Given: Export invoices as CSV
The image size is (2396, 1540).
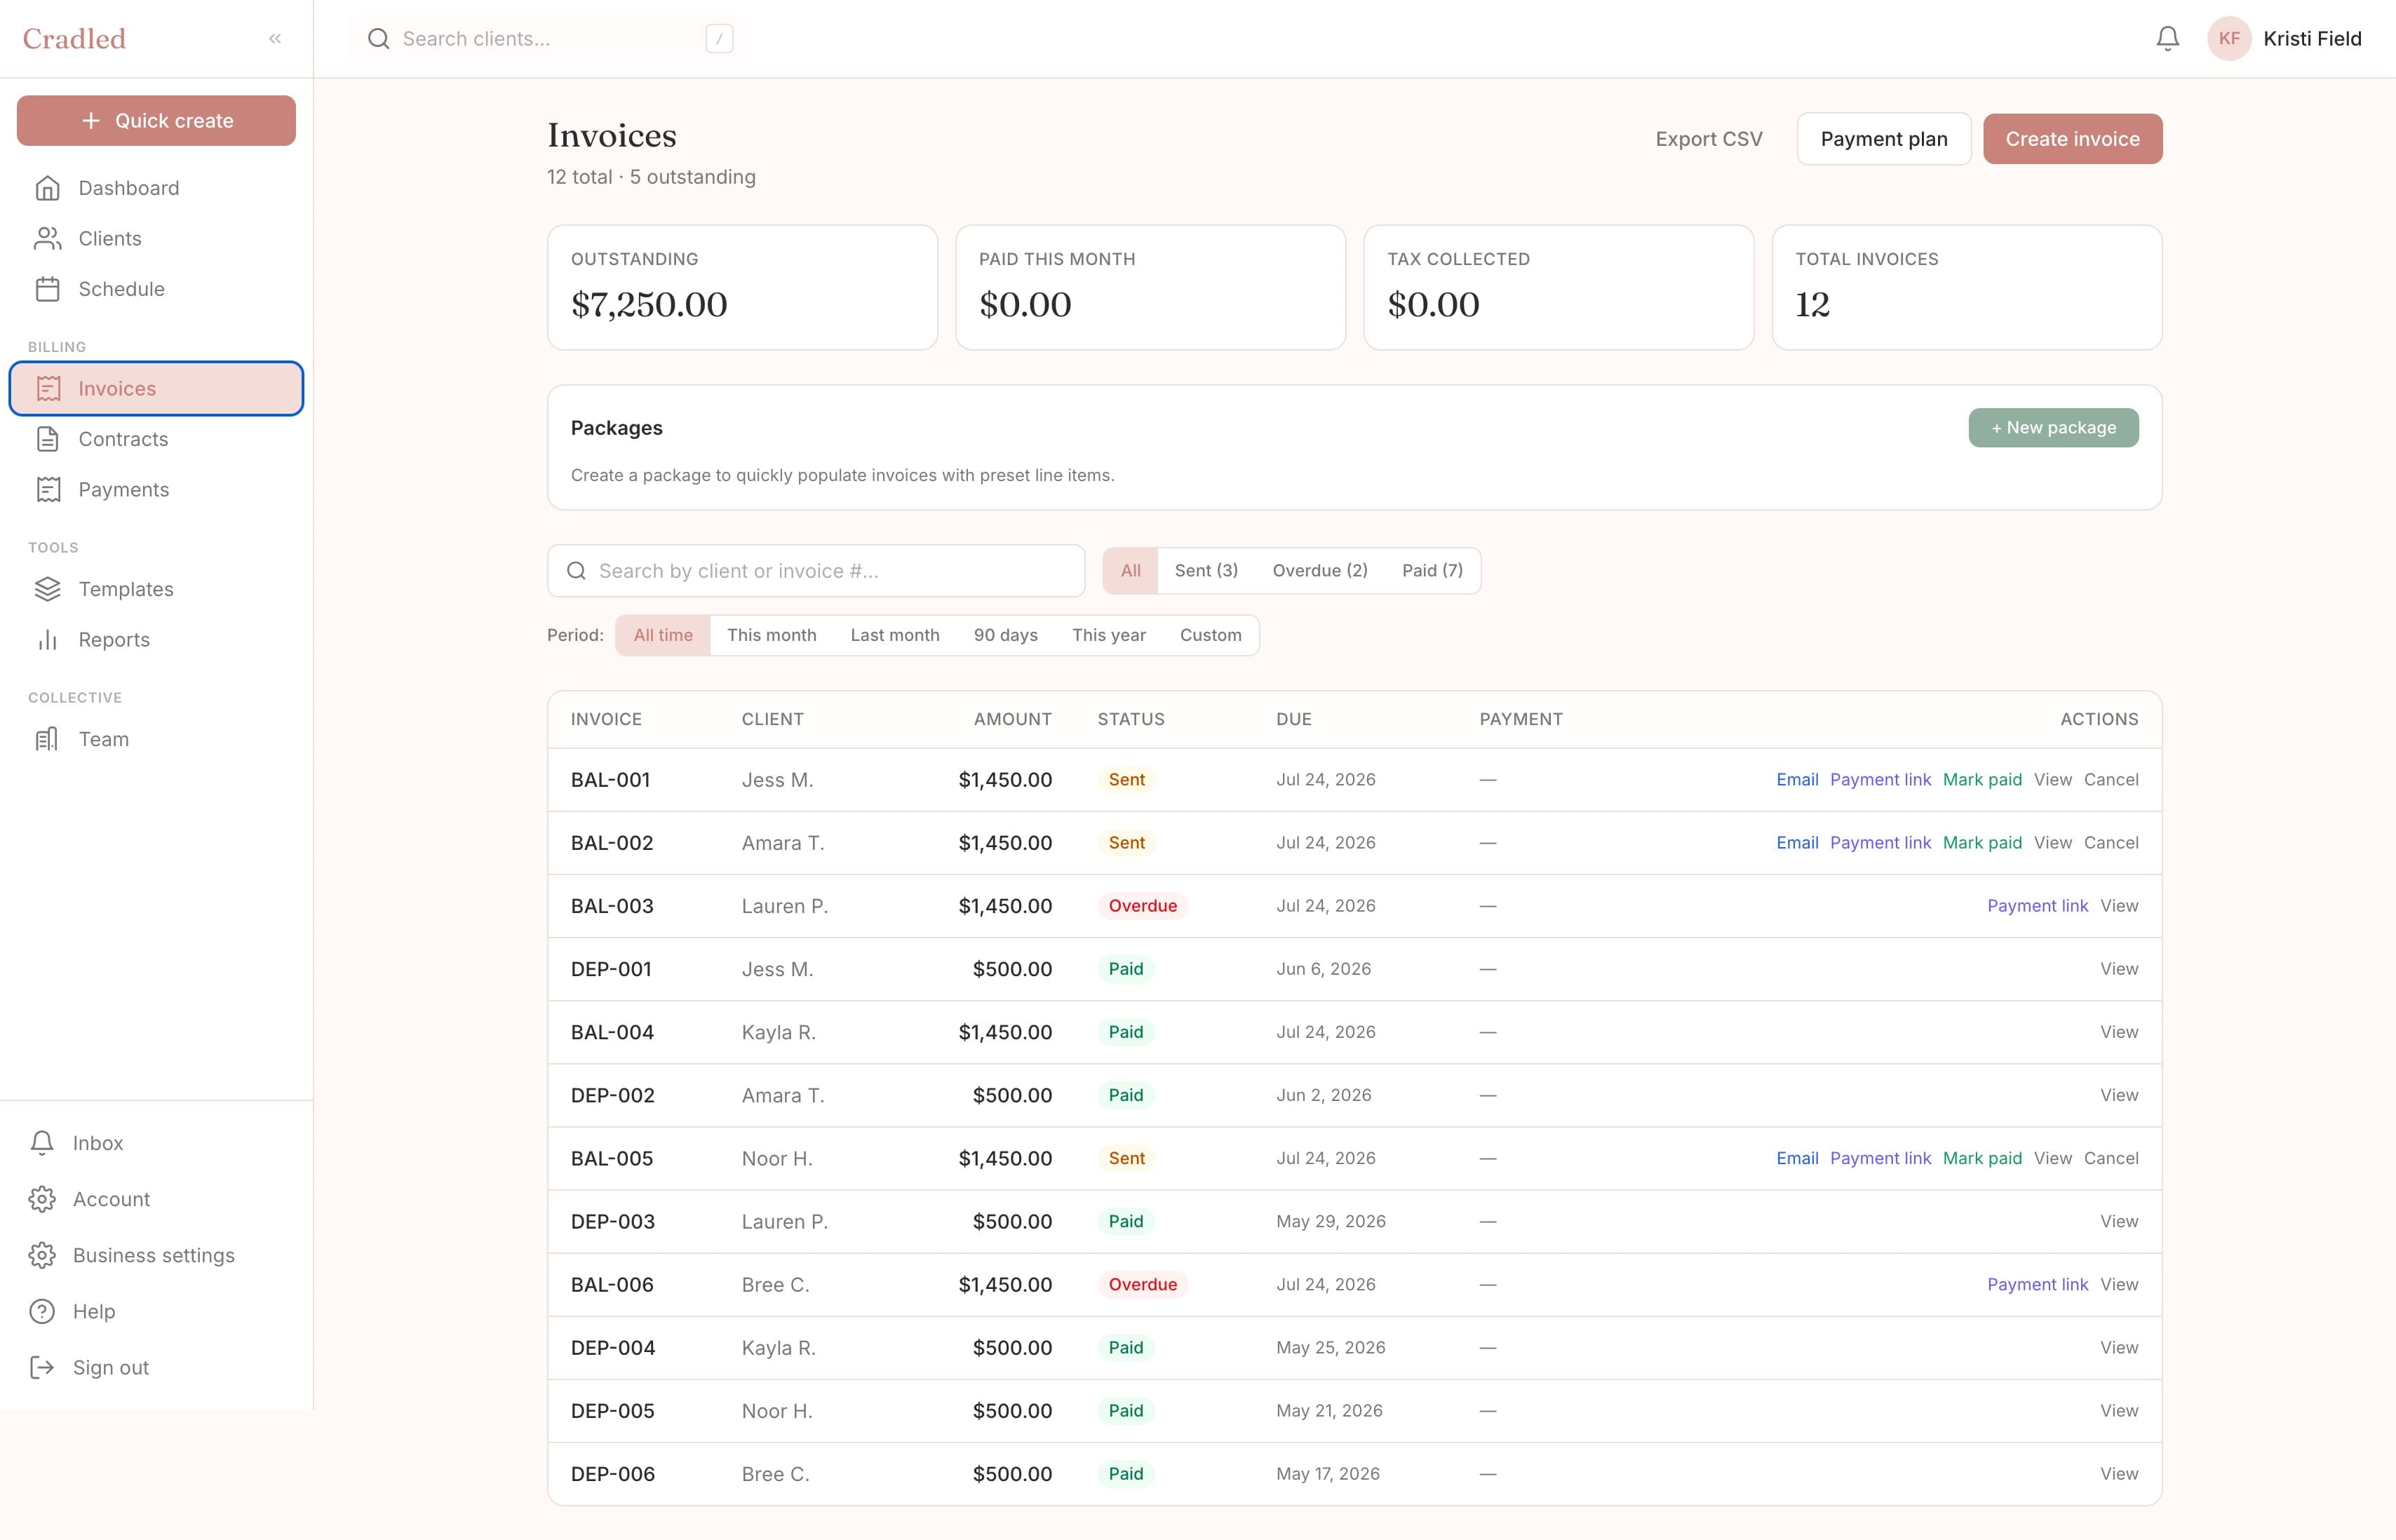Looking at the screenshot, I should point(1709,139).
